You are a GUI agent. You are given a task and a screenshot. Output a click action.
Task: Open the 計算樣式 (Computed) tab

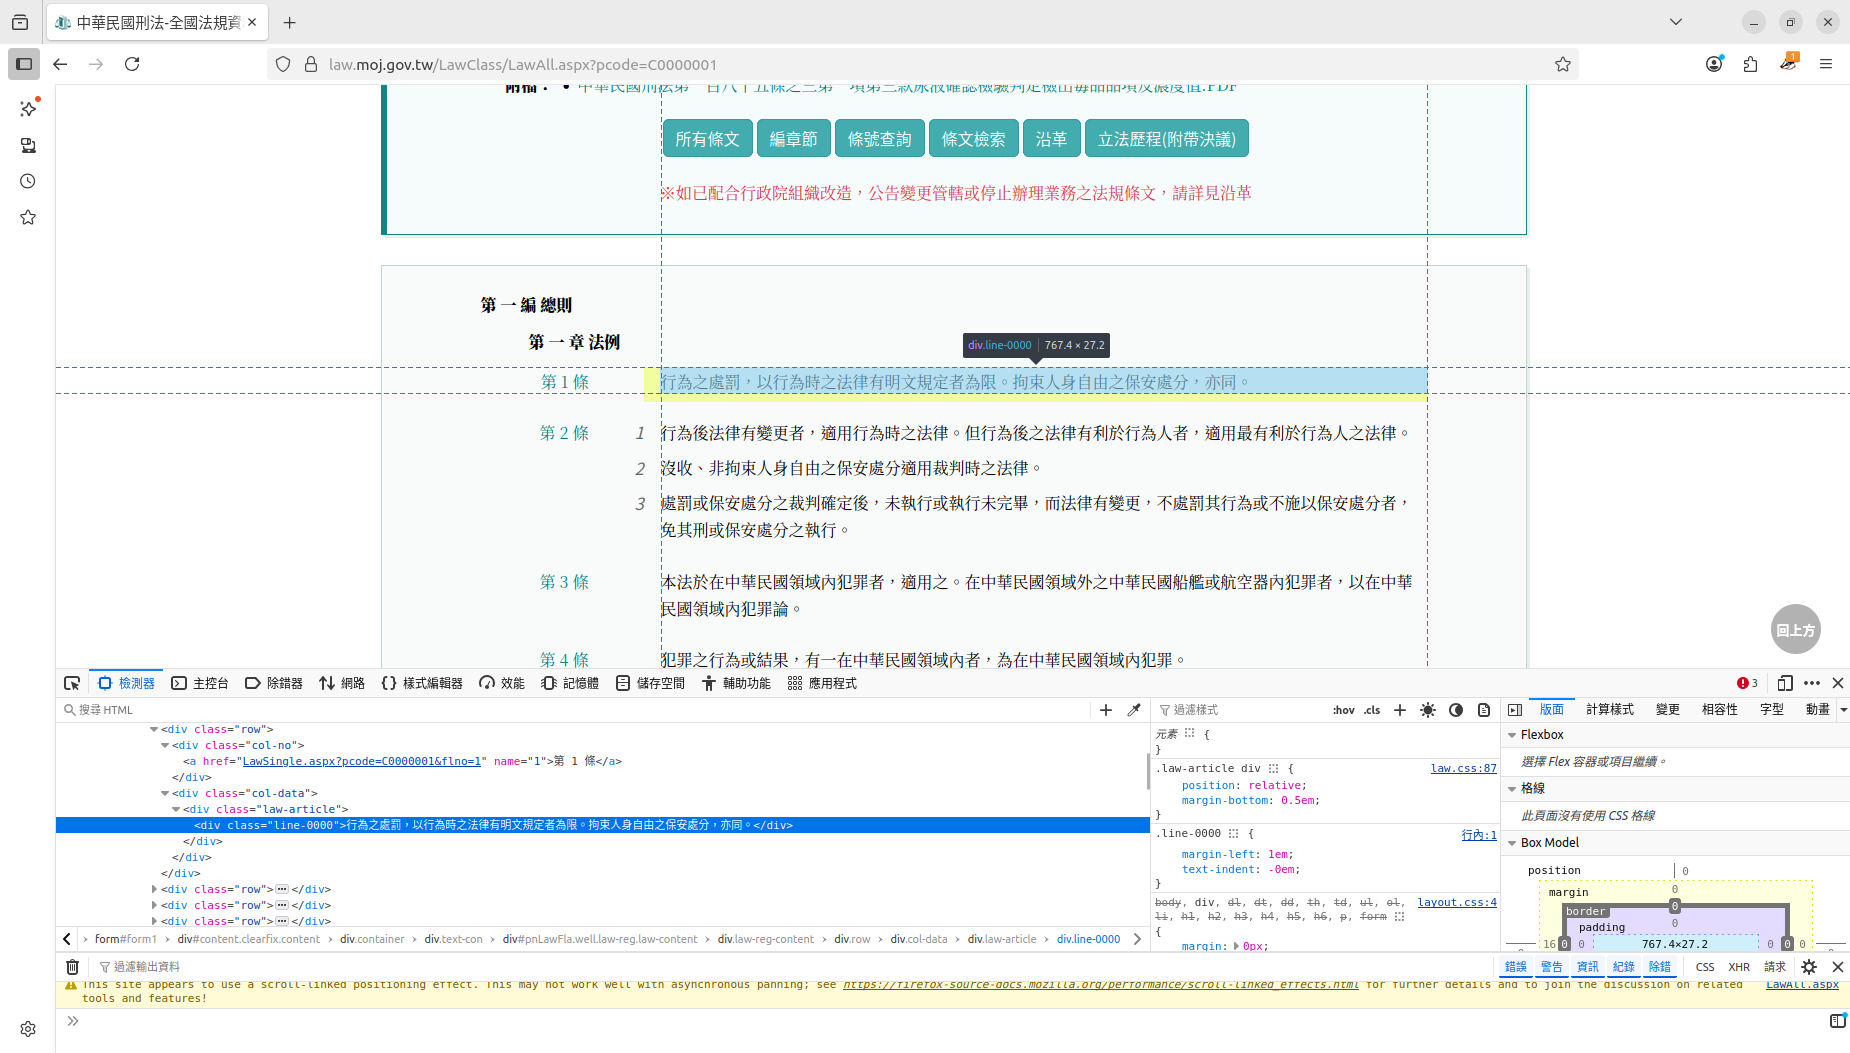point(1609,709)
